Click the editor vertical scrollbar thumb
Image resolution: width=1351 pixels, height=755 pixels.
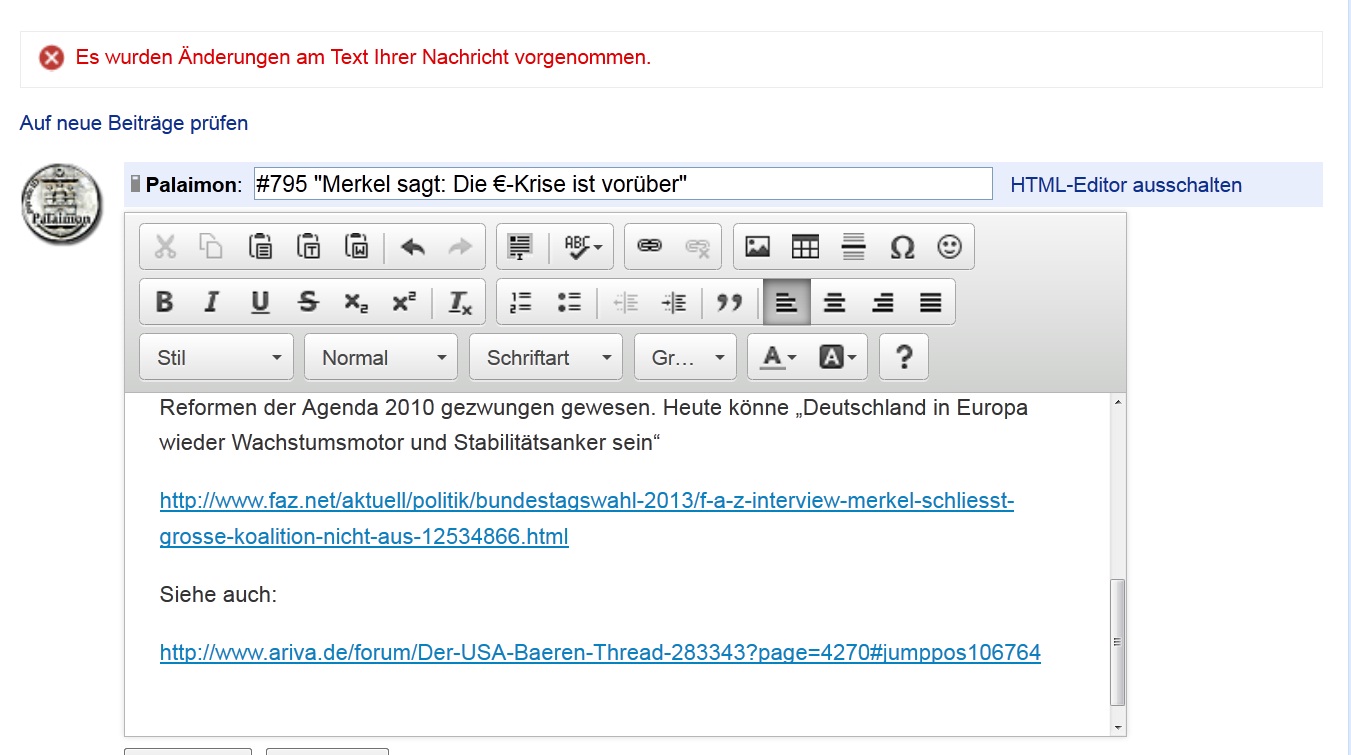(1118, 642)
